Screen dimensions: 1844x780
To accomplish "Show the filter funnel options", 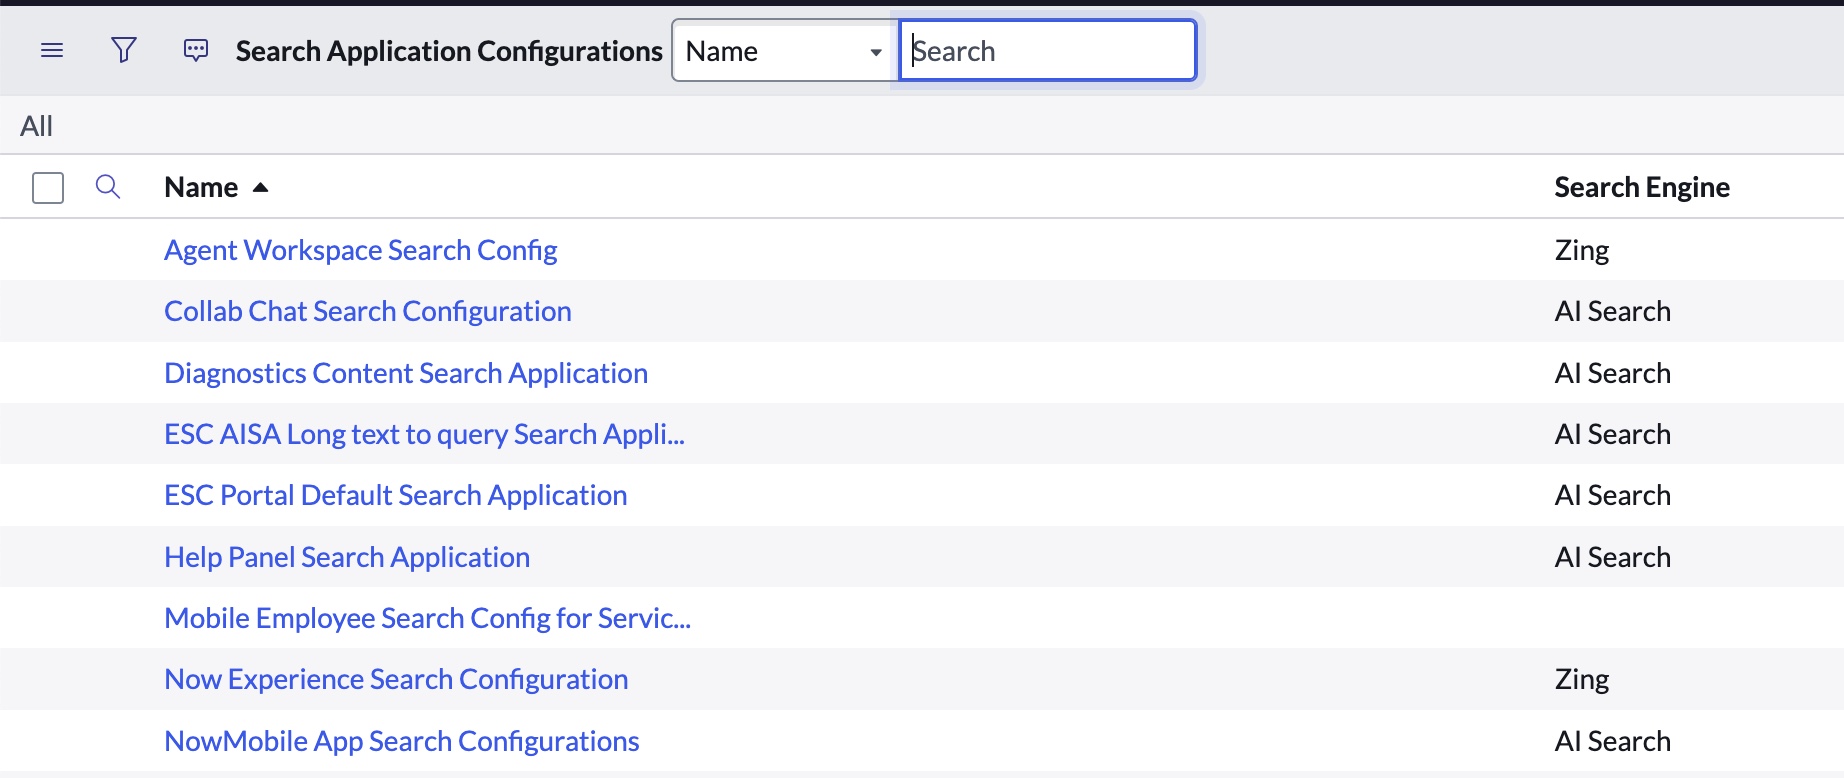I will [124, 50].
